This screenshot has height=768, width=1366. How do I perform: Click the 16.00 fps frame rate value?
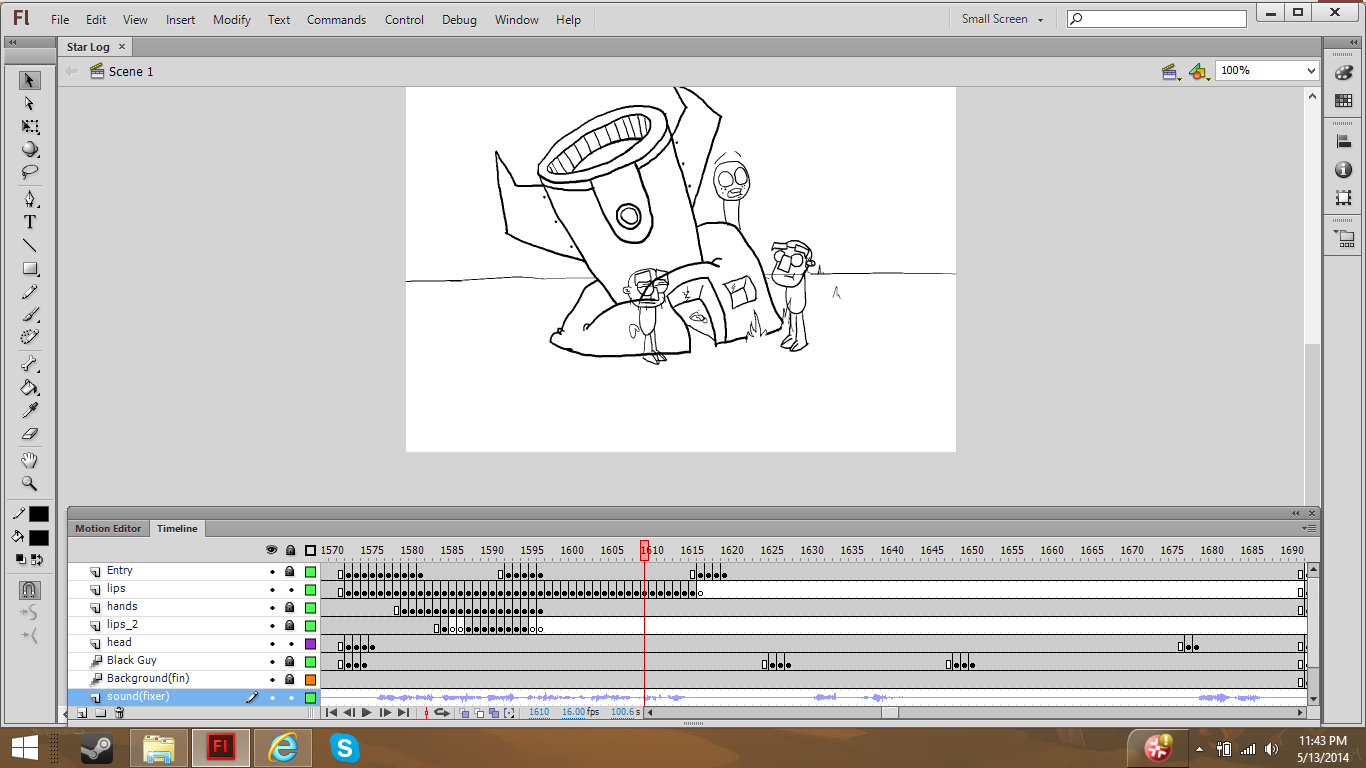[x=574, y=712]
